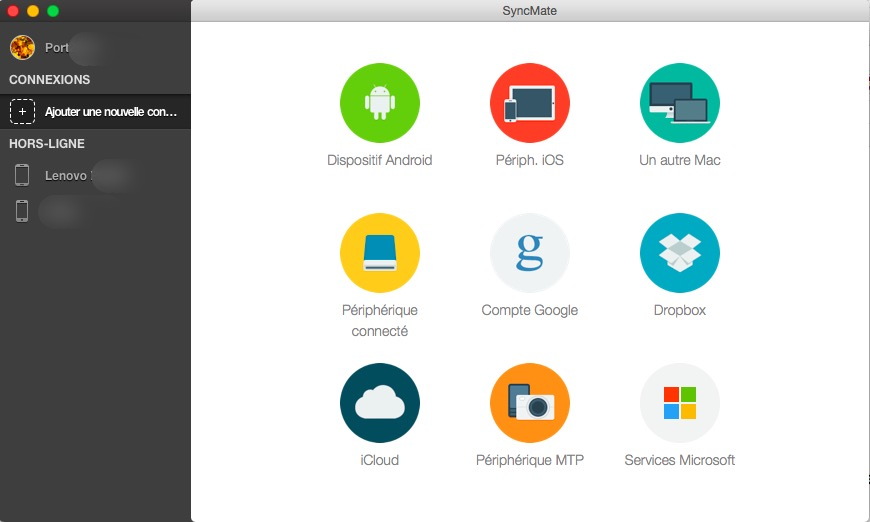Click the dashed plus icon in sidebar

tap(22, 111)
